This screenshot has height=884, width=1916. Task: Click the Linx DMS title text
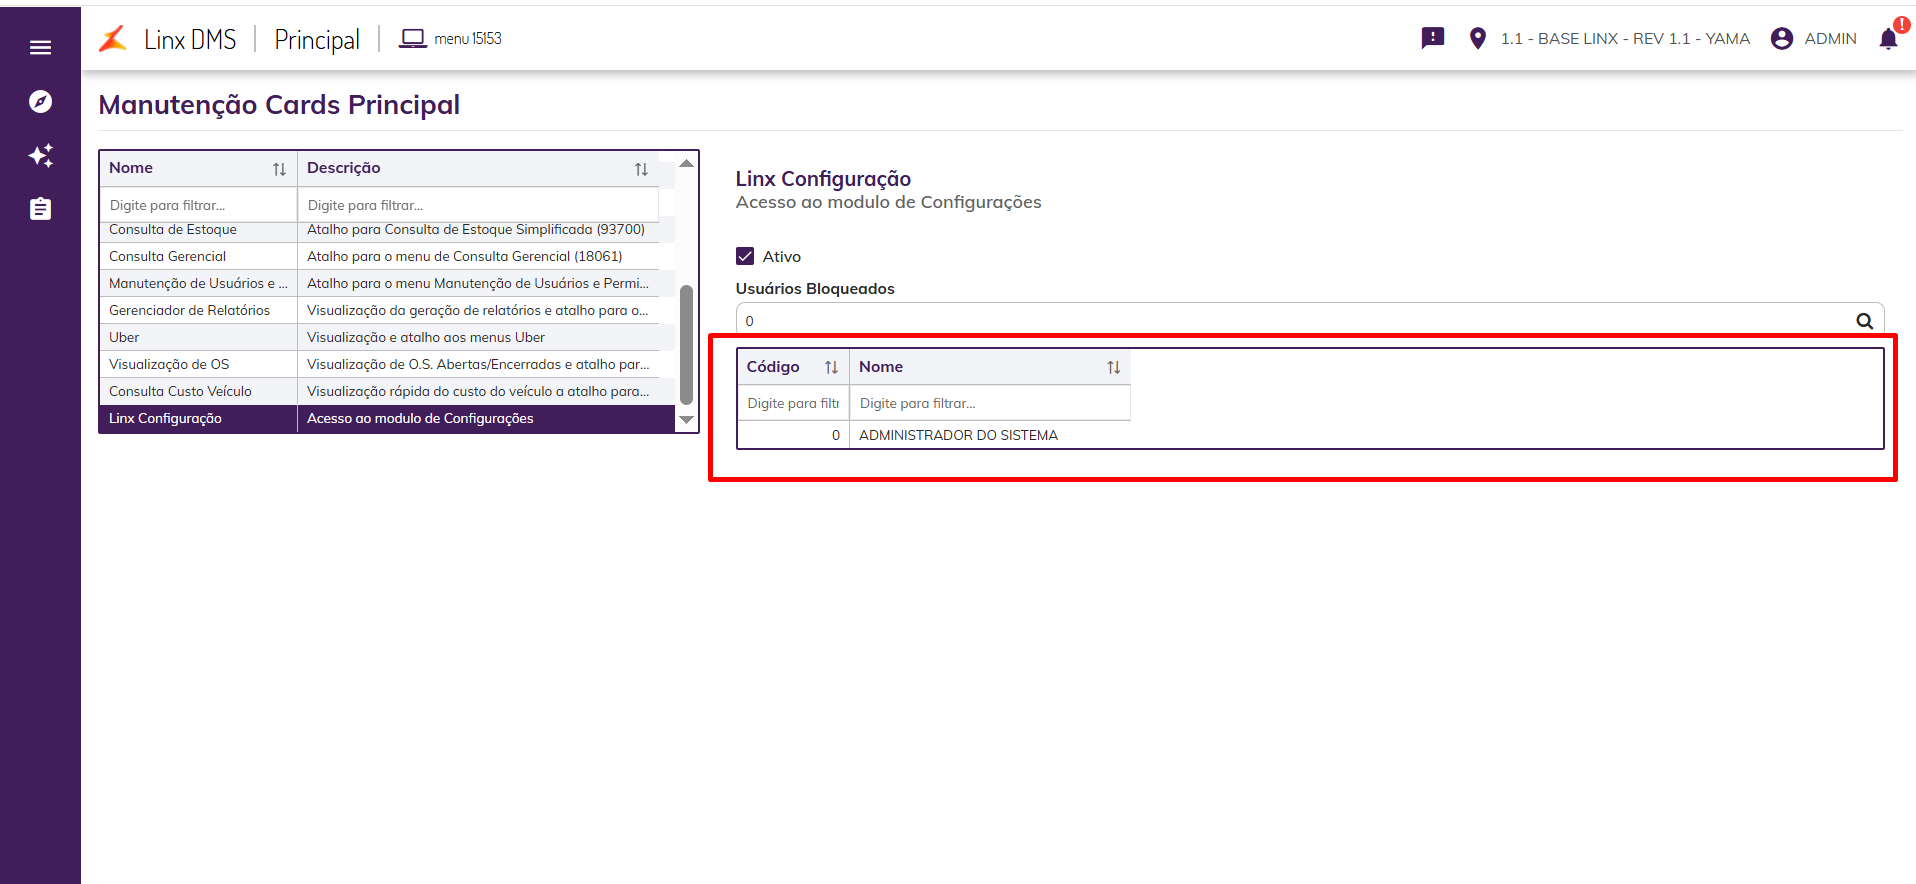(x=190, y=39)
